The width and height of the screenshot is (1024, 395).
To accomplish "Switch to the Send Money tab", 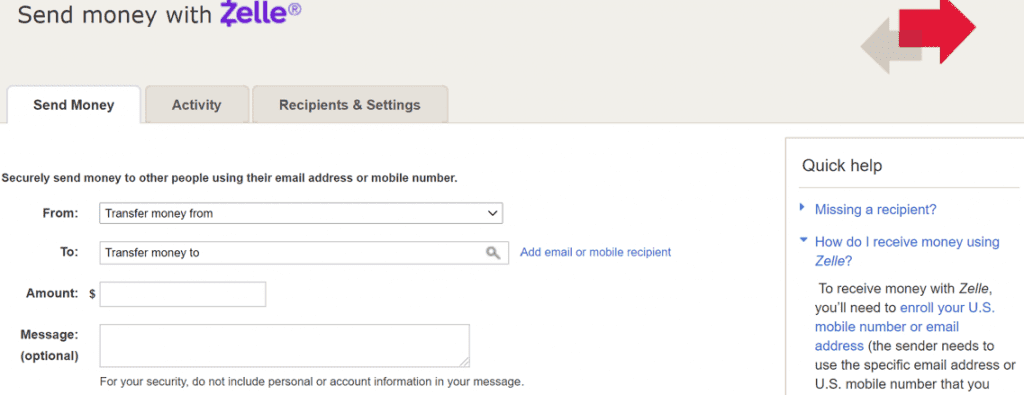I will click(74, 104).
